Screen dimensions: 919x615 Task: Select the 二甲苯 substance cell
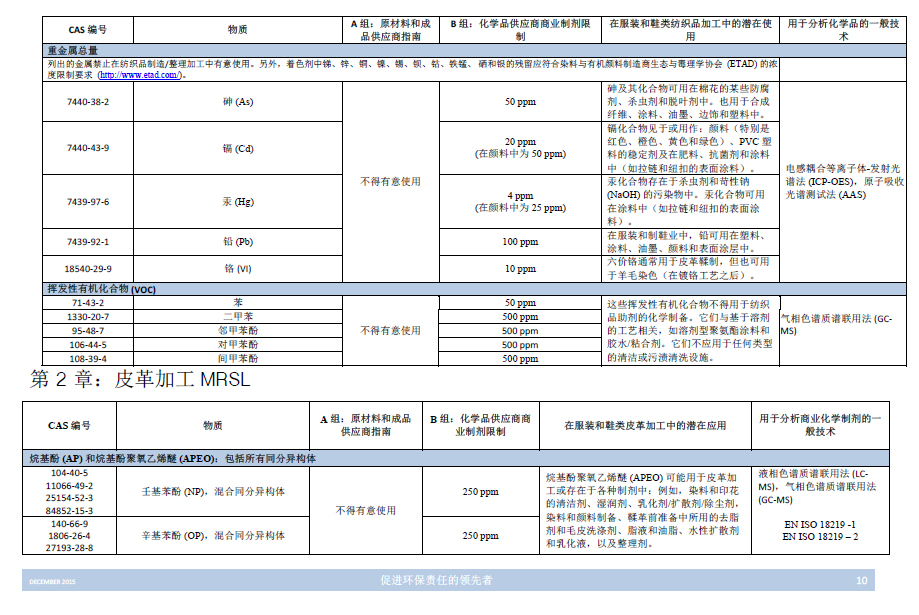click(x=237, y=316)
